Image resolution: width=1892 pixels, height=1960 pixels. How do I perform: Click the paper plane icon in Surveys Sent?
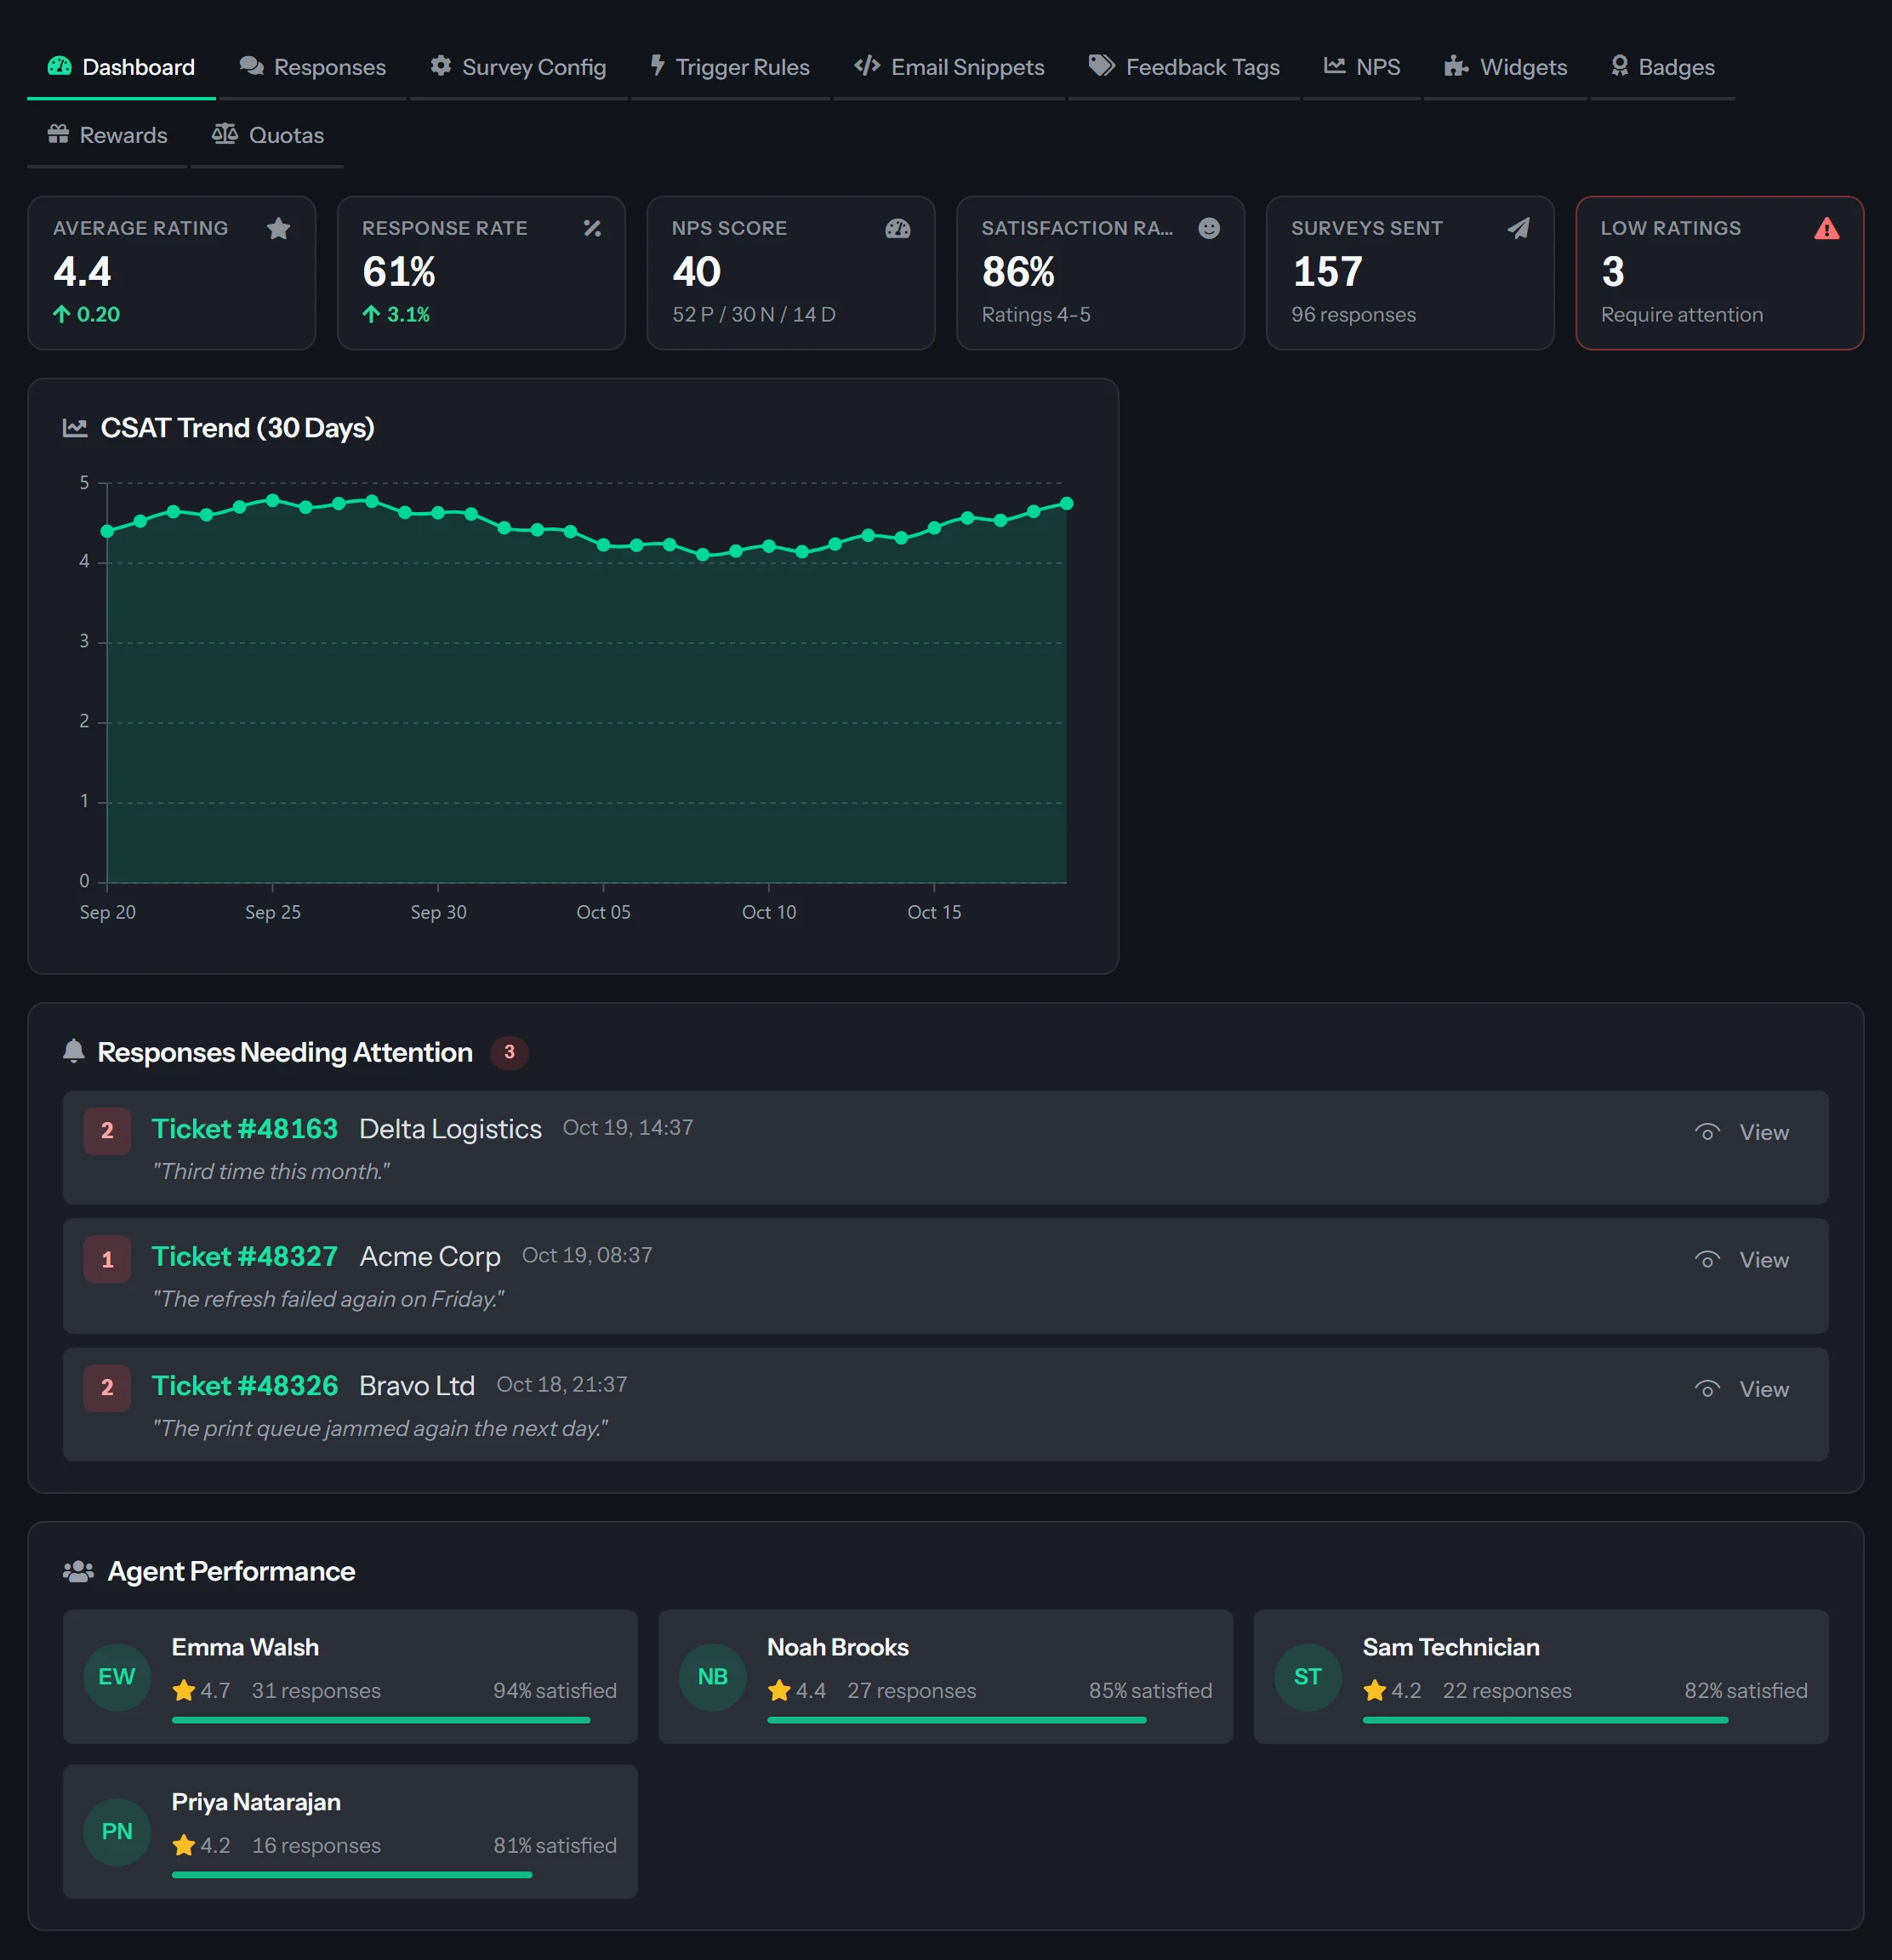tap(1518, 229)
